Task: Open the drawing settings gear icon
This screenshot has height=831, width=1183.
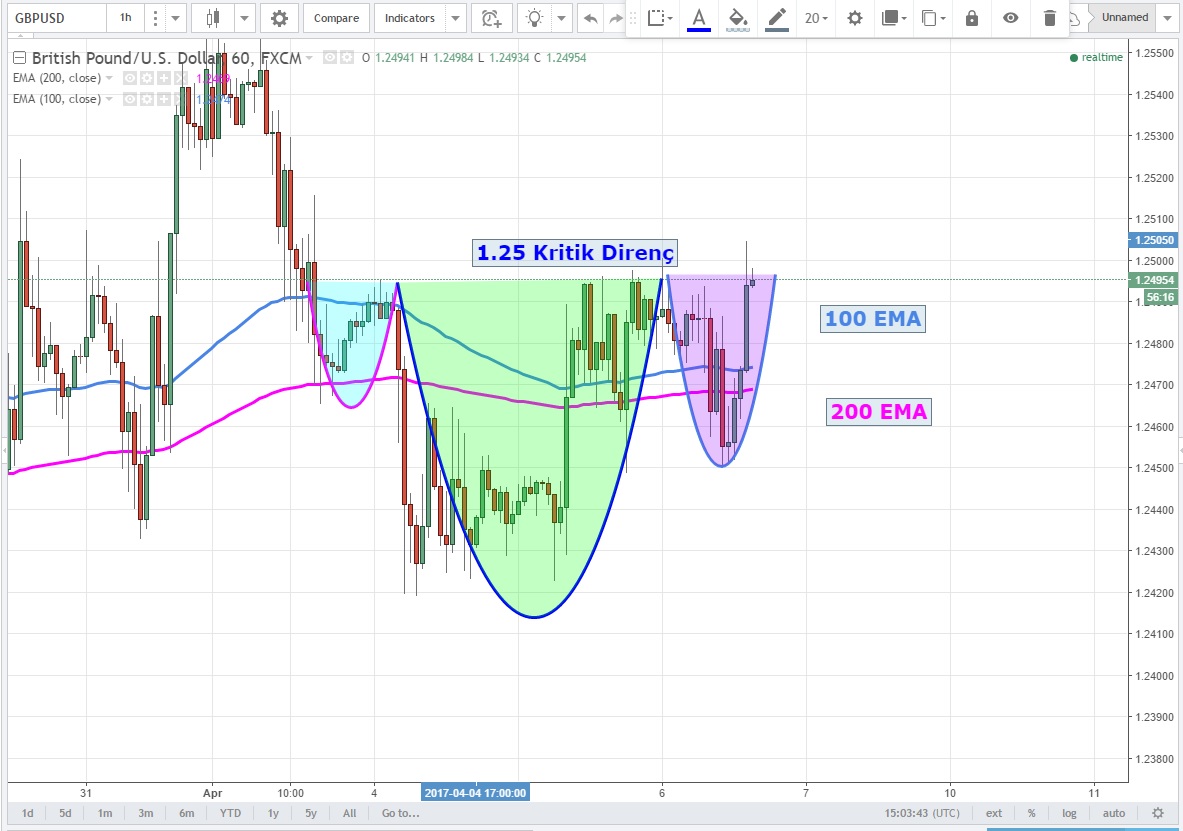Action: click(854, 18)
